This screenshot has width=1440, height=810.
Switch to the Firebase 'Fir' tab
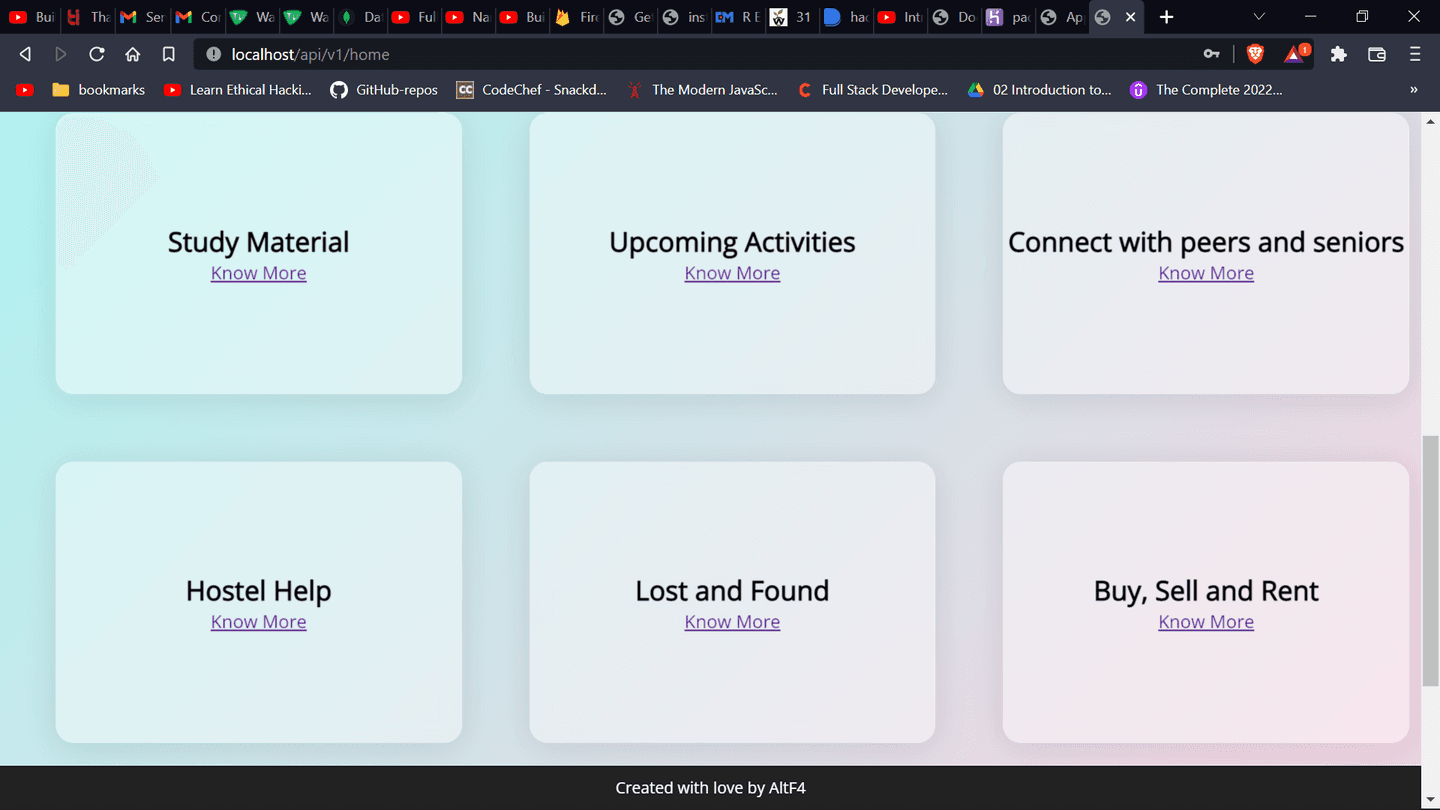(577, 17)
